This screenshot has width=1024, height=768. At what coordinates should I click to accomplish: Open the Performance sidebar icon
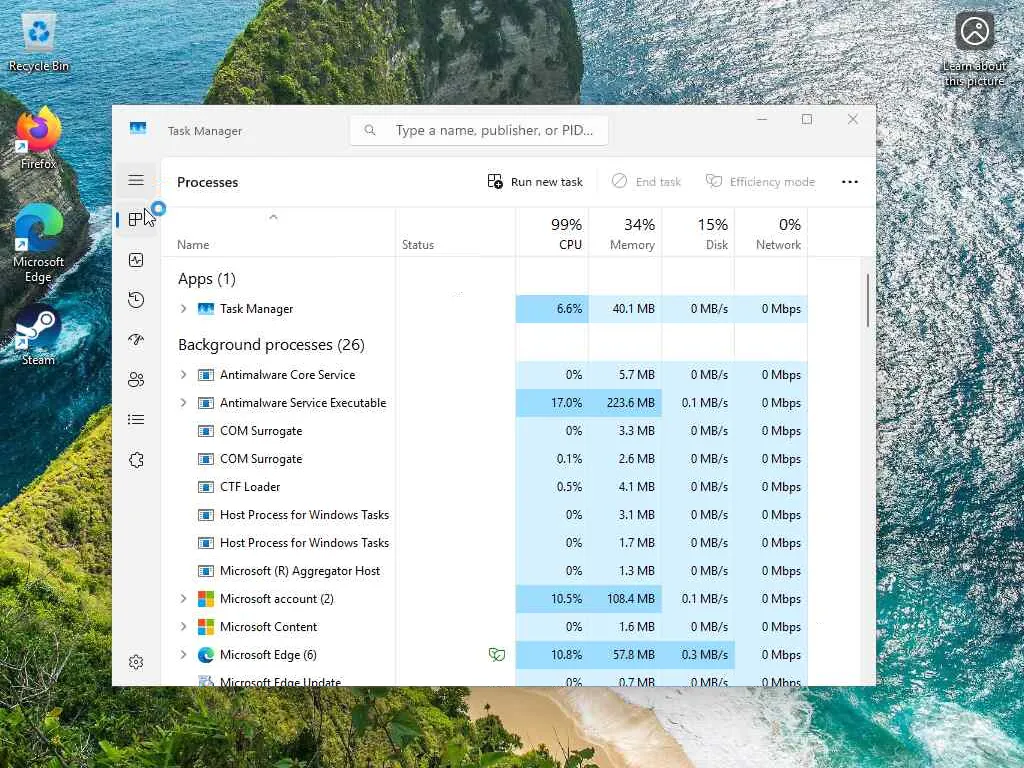pyautogui.click(x=136, y=260)
